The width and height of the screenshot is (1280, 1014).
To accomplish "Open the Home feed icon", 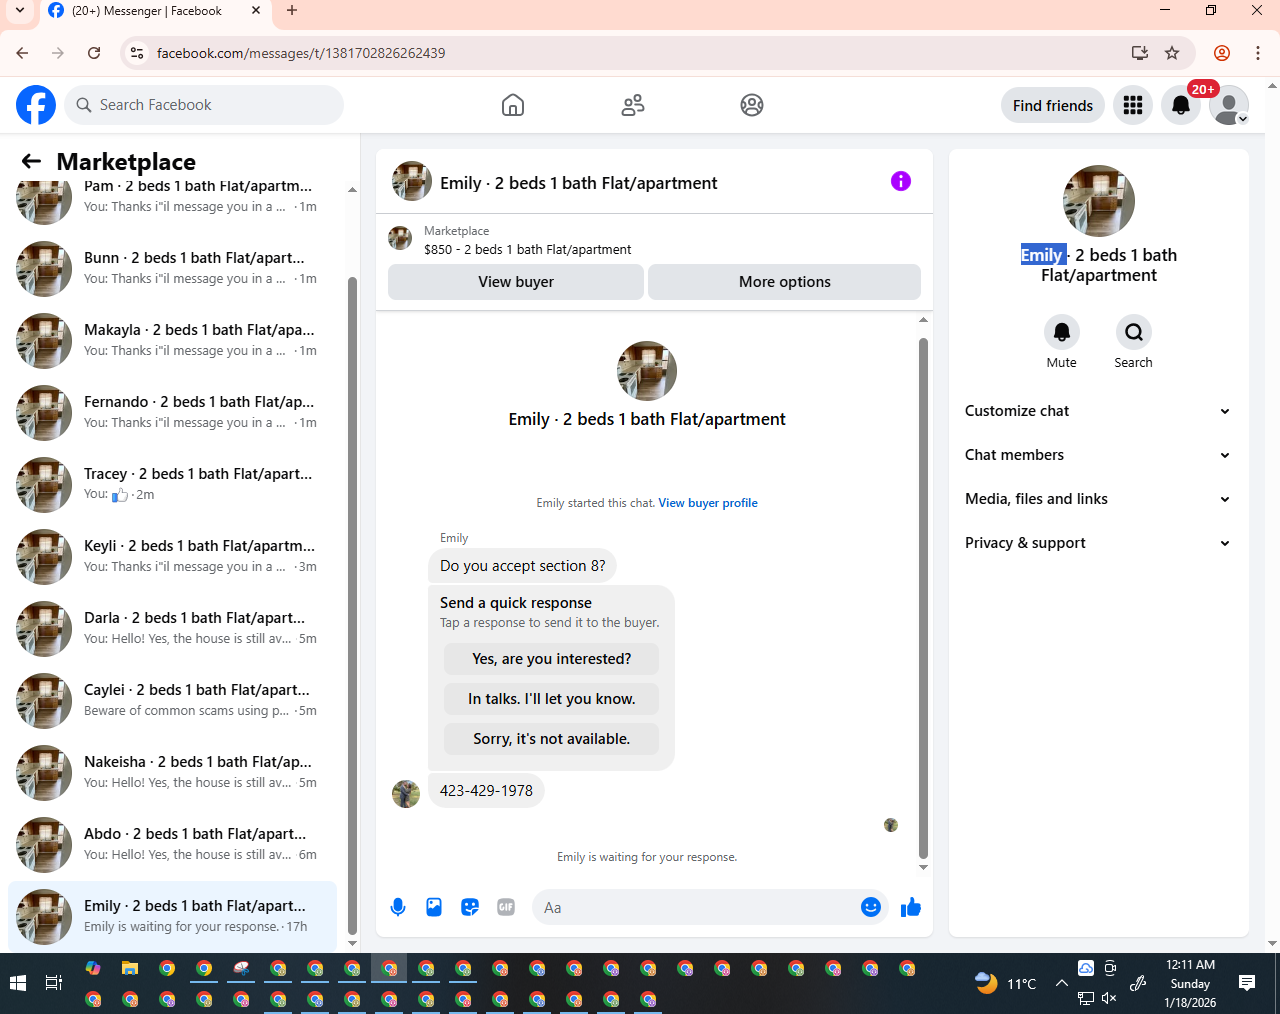I will [513, 105].
